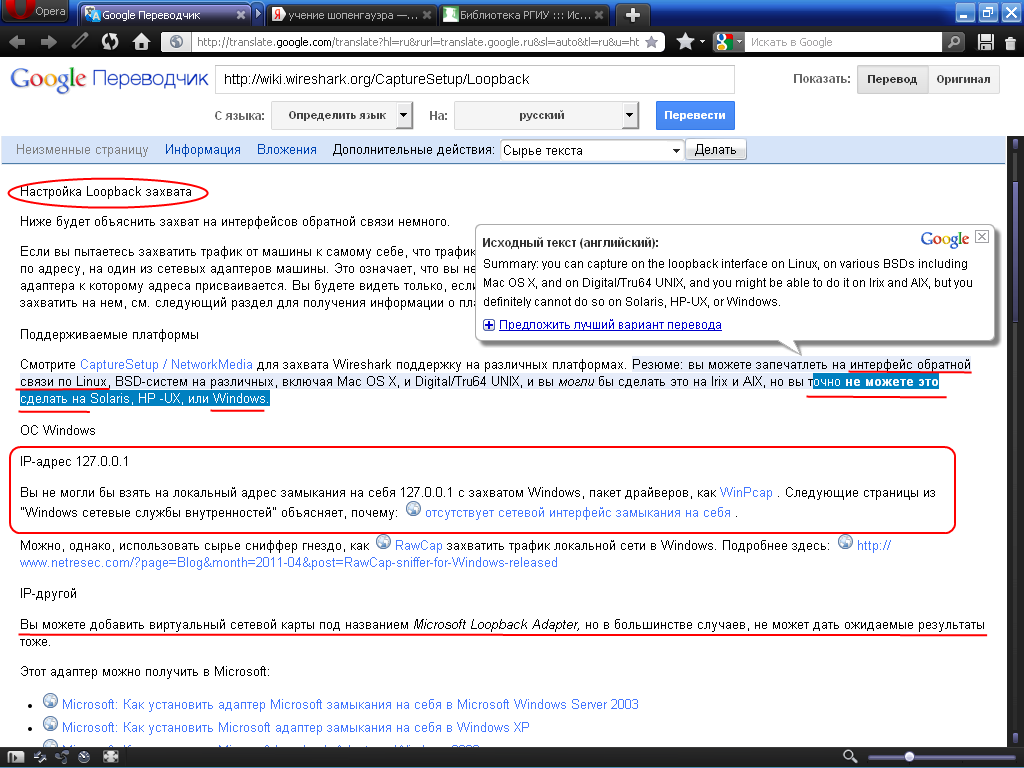Click the Неизменные страницу link
Viewport: 1024px width, 768px height.
pyautogui.click(x=82, y=150)
